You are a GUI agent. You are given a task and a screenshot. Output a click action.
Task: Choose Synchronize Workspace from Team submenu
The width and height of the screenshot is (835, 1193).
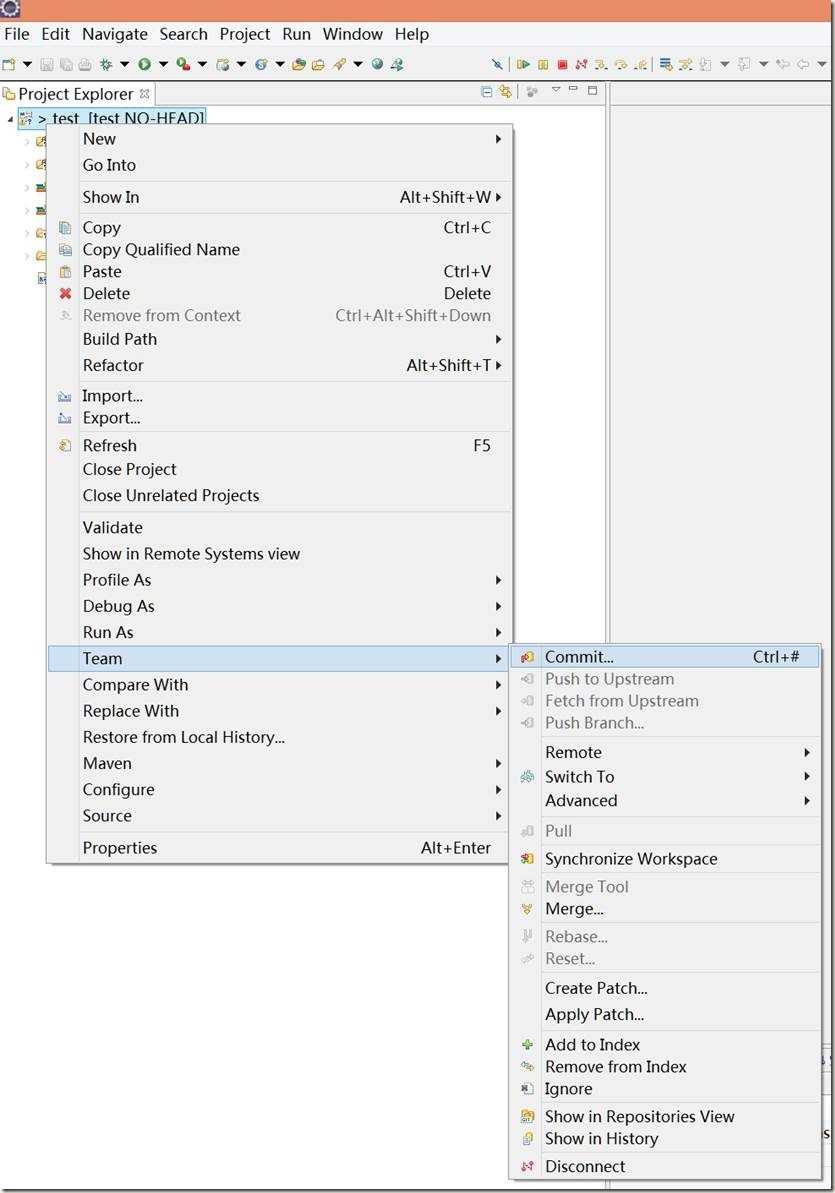coord(630,859)
